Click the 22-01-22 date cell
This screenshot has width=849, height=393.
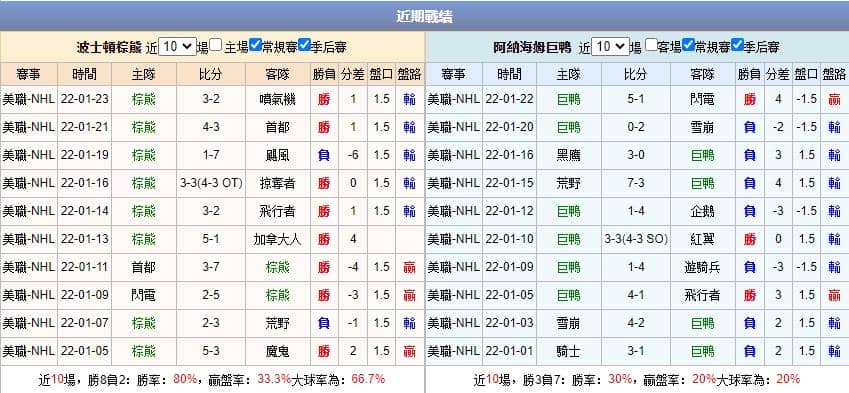(510, 99)
